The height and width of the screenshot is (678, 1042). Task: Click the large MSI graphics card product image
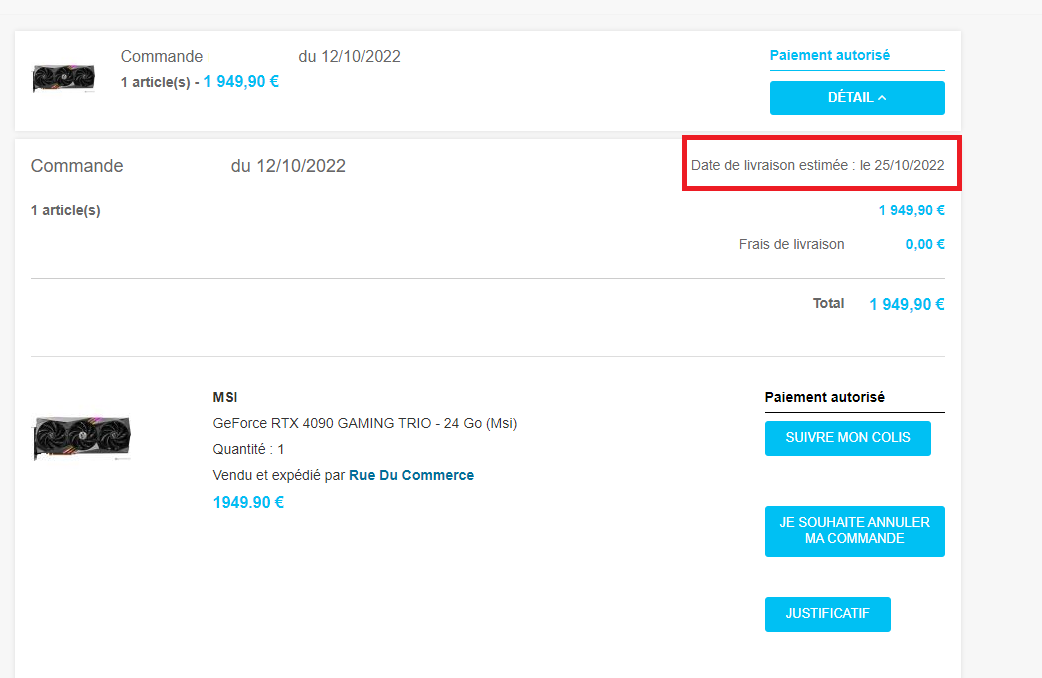pos(82,437)
